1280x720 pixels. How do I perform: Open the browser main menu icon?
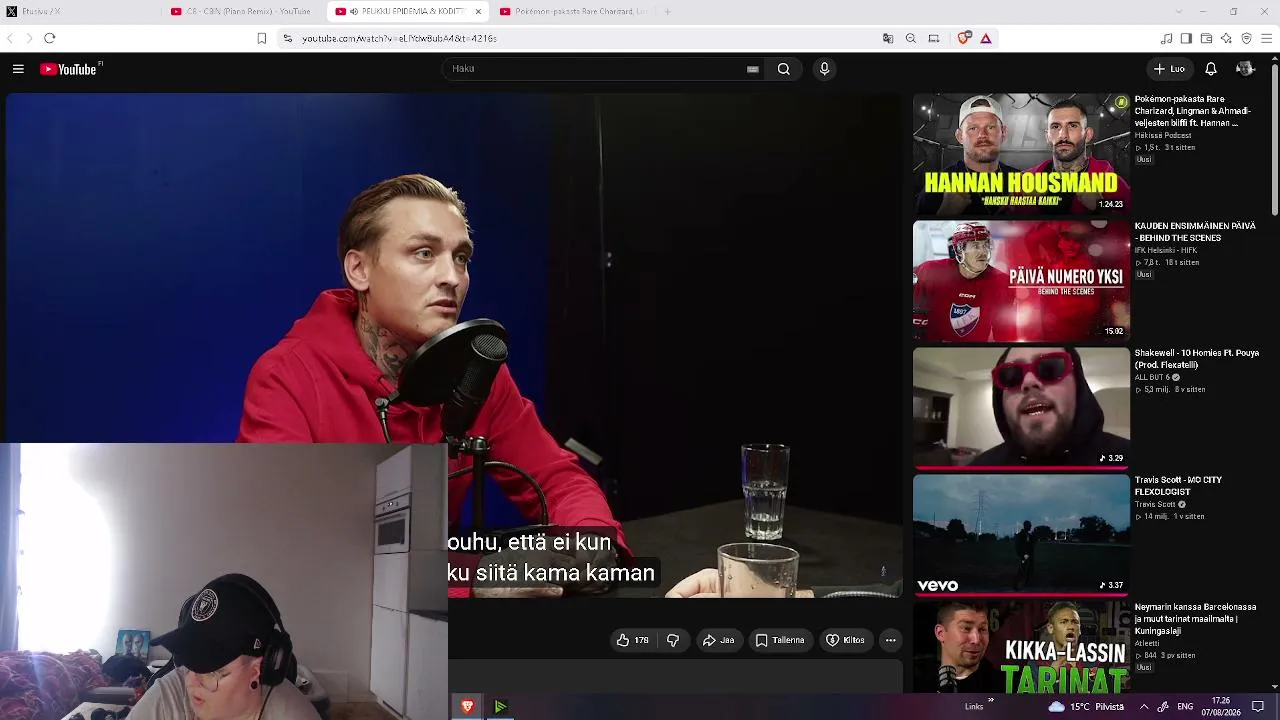1266,38
